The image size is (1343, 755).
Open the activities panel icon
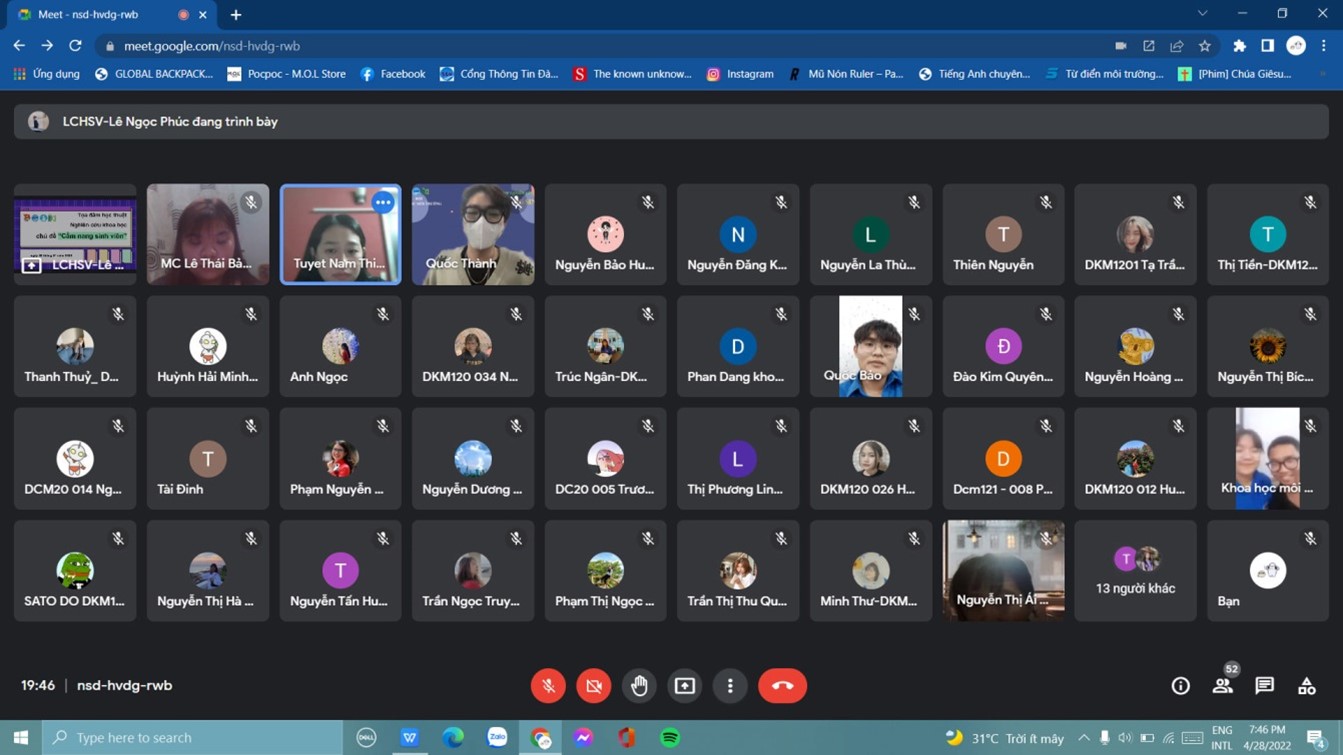click(1306, 686)
